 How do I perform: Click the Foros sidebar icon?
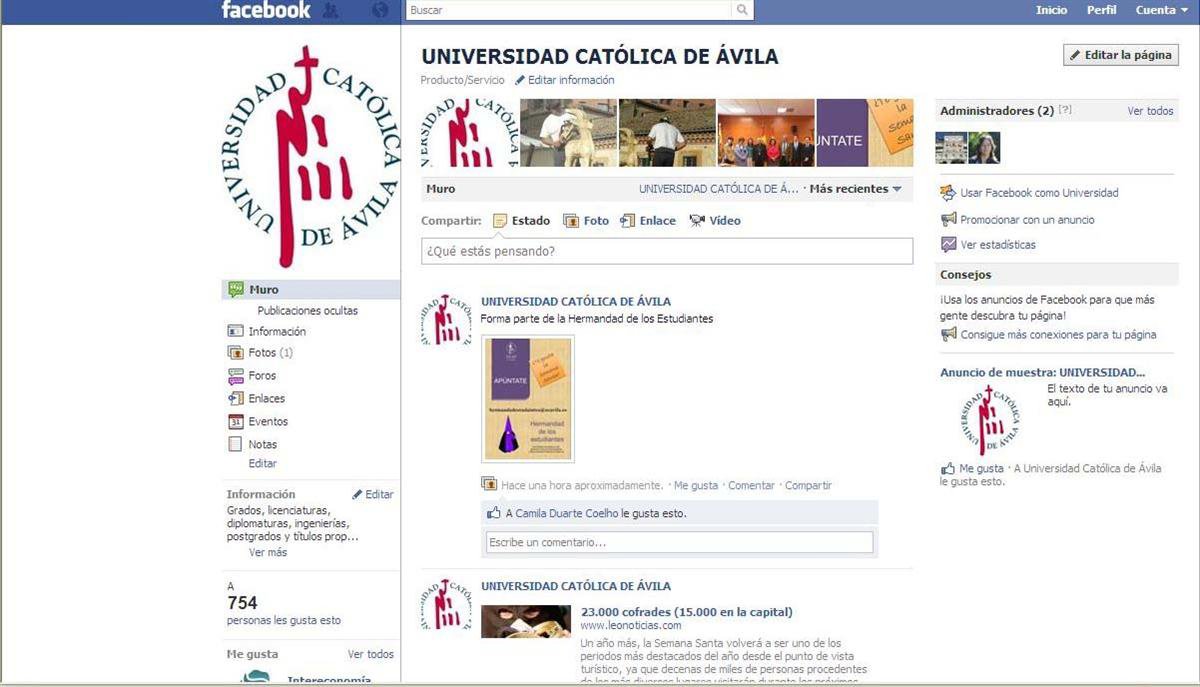235,376
